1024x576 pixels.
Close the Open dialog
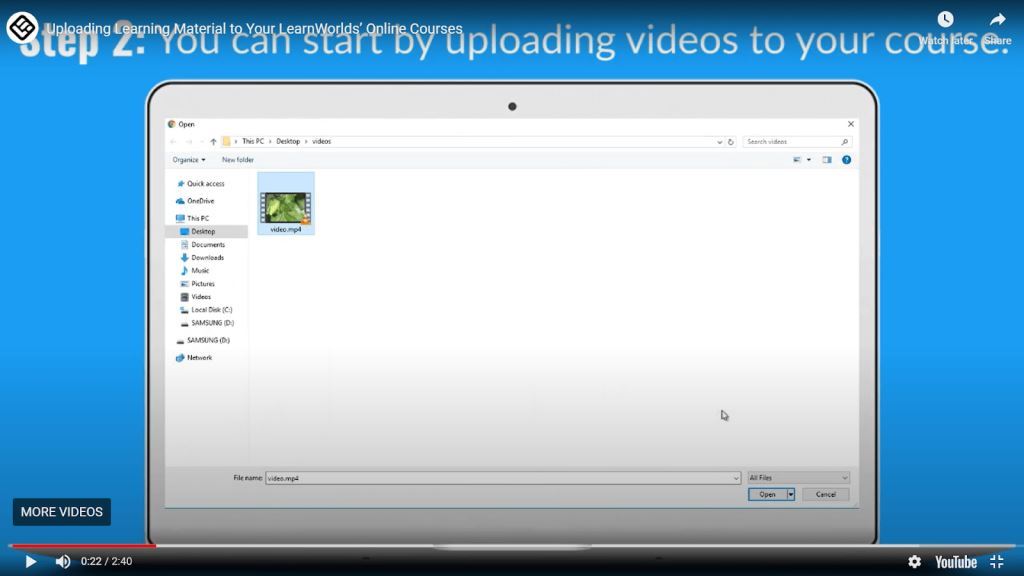[x=850, y=124]
